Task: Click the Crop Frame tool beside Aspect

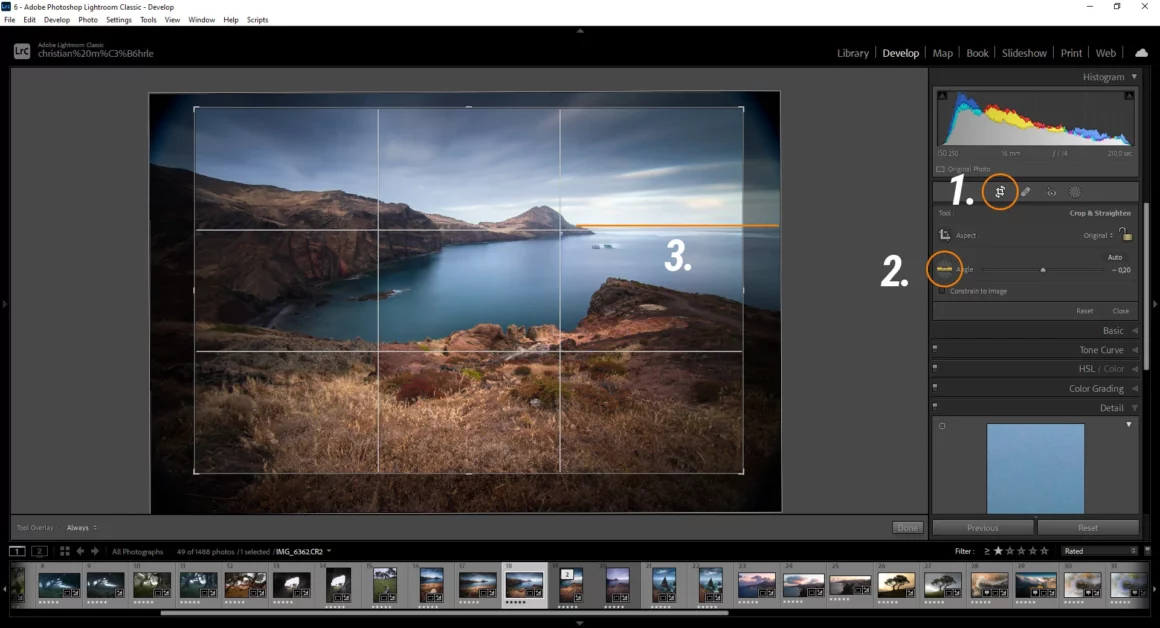Action: click(944, 235)
